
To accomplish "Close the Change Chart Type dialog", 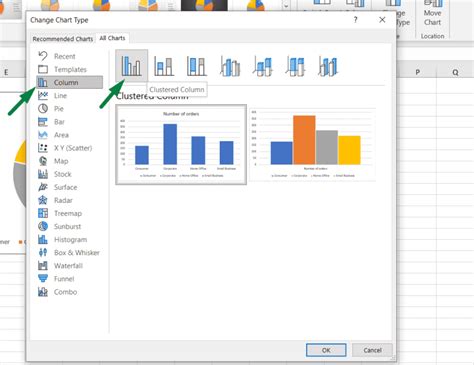I will [382, 20].
